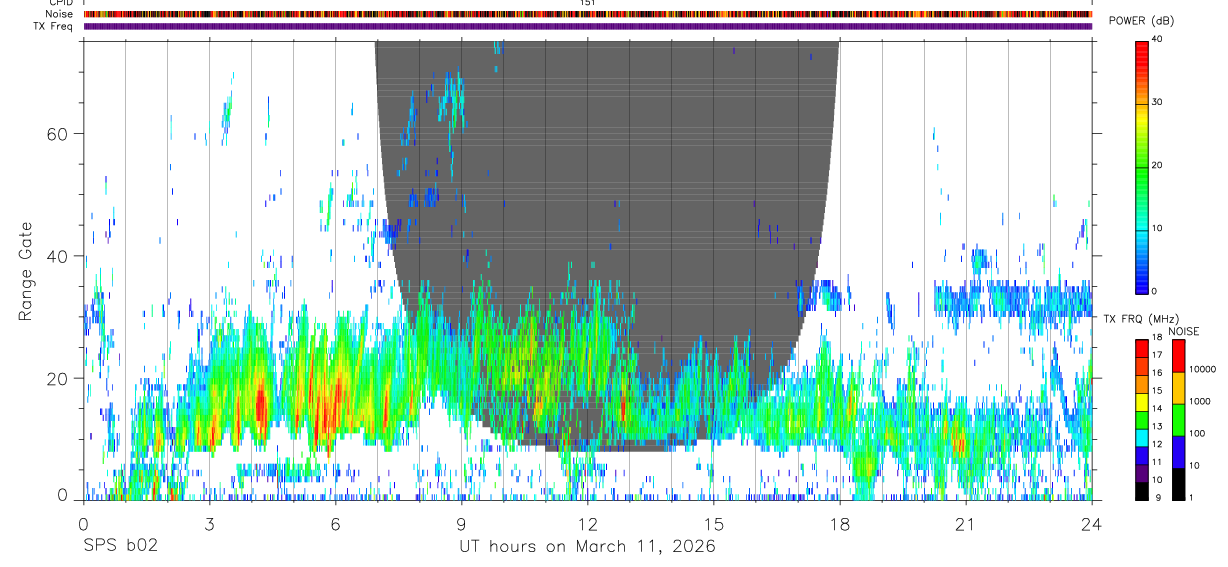Click the Range Gate y-axis title

click(27, 272)
